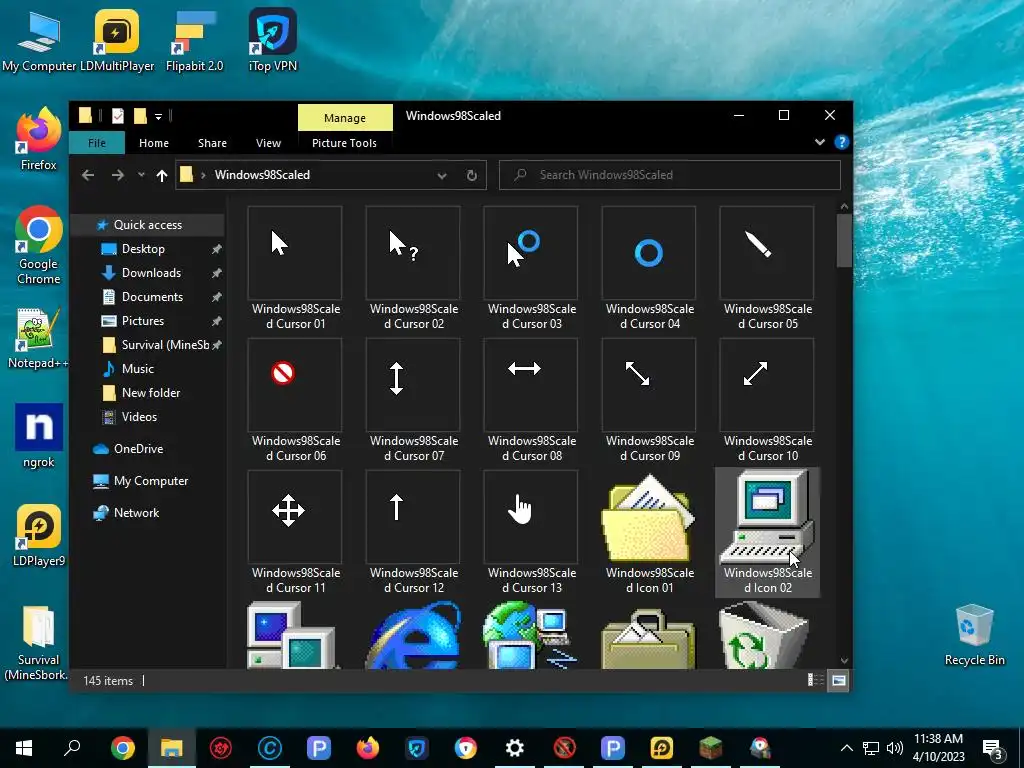Click scrollbar down arrow in file list
This screenshot has width=1024, height=768.
(x=844, y=661)
